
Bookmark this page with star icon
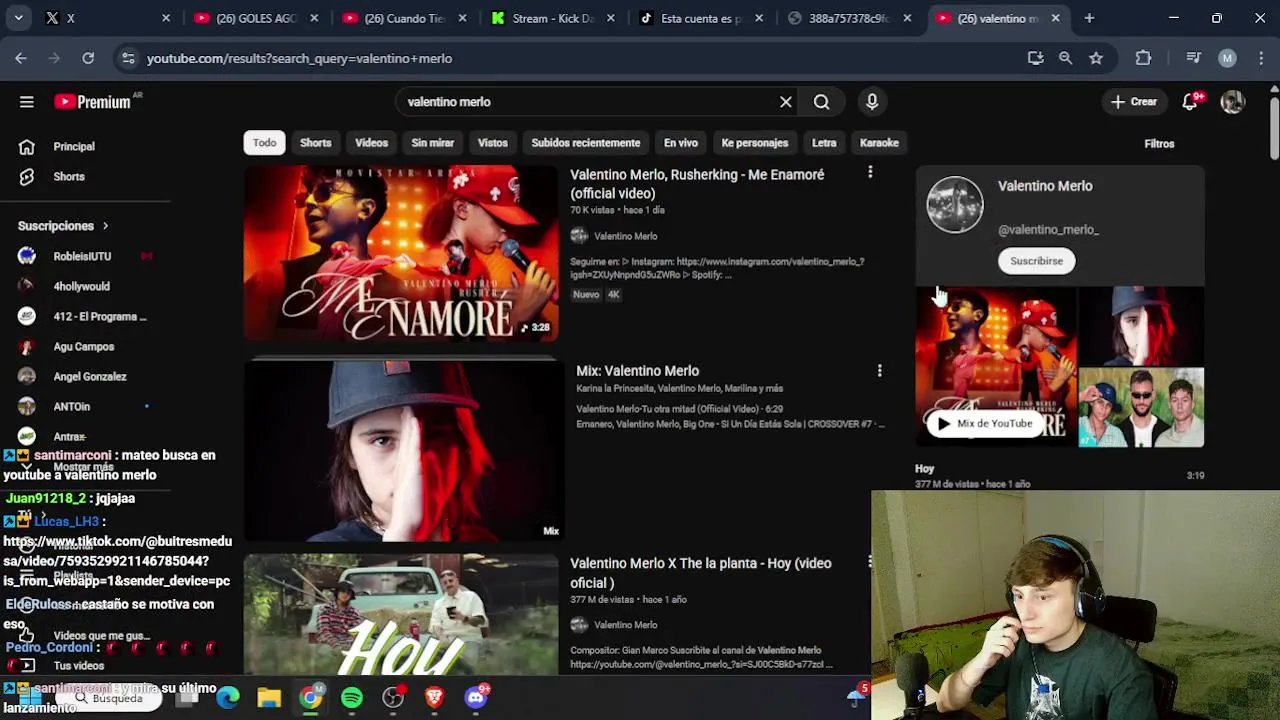1096,58
